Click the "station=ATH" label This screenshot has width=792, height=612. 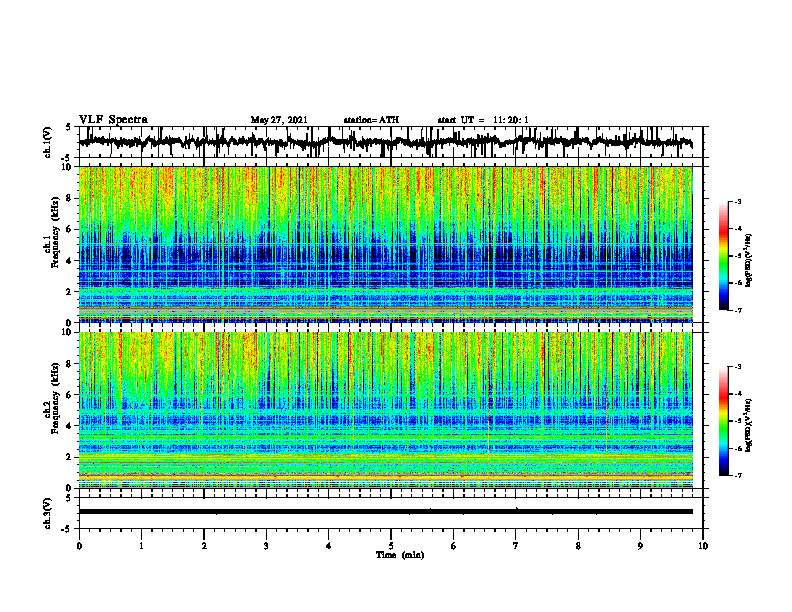tap(371, 120)
